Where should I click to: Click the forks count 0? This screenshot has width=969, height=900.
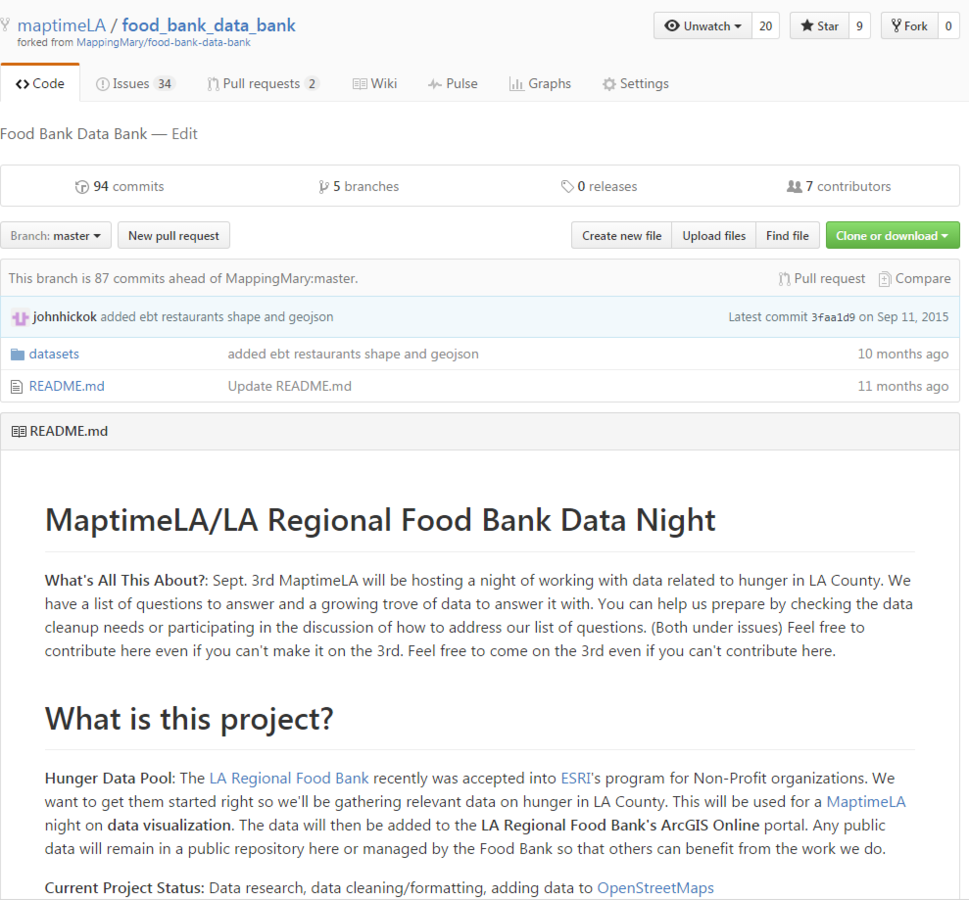pyautogui.click(x=949, y=26)
